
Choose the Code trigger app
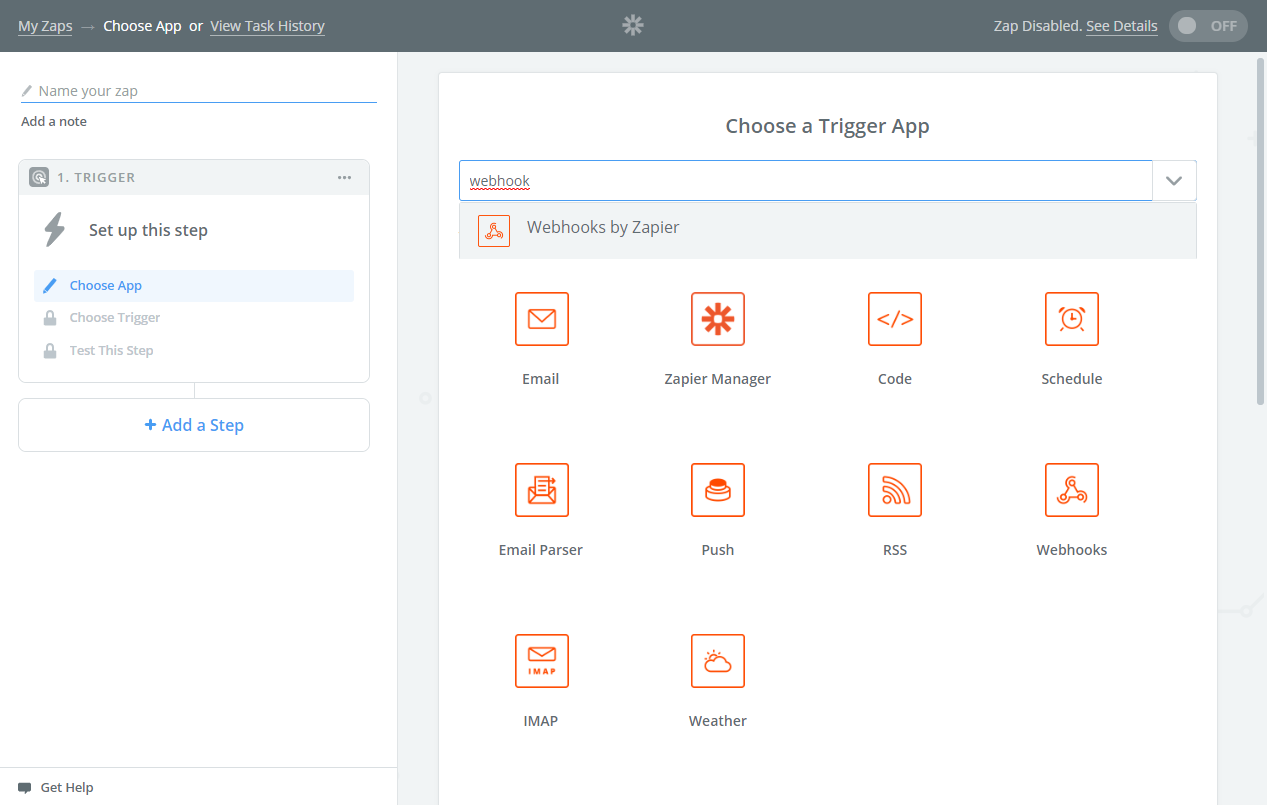[x=894, y=319]
